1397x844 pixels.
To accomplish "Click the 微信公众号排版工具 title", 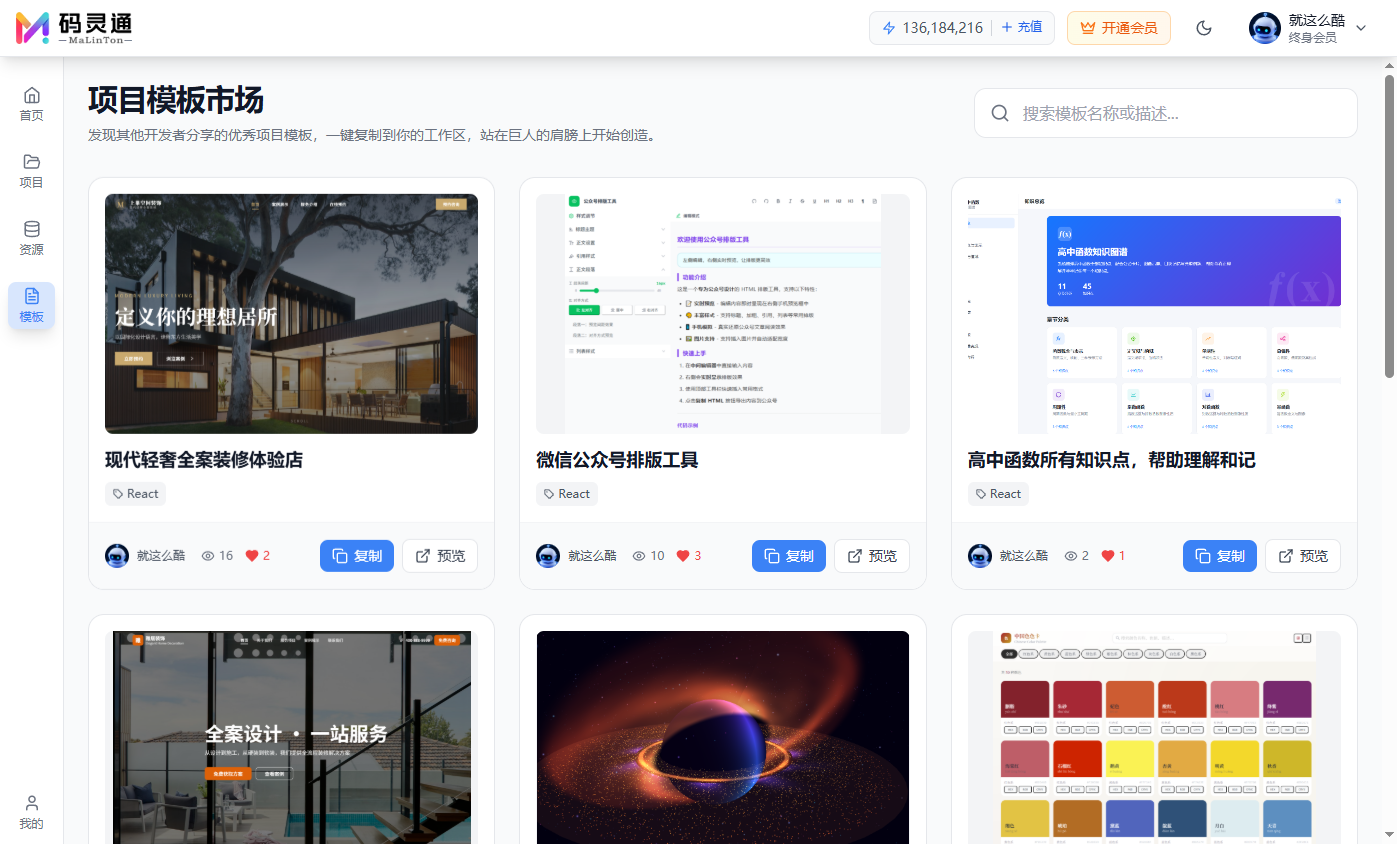I will (617, 460).
